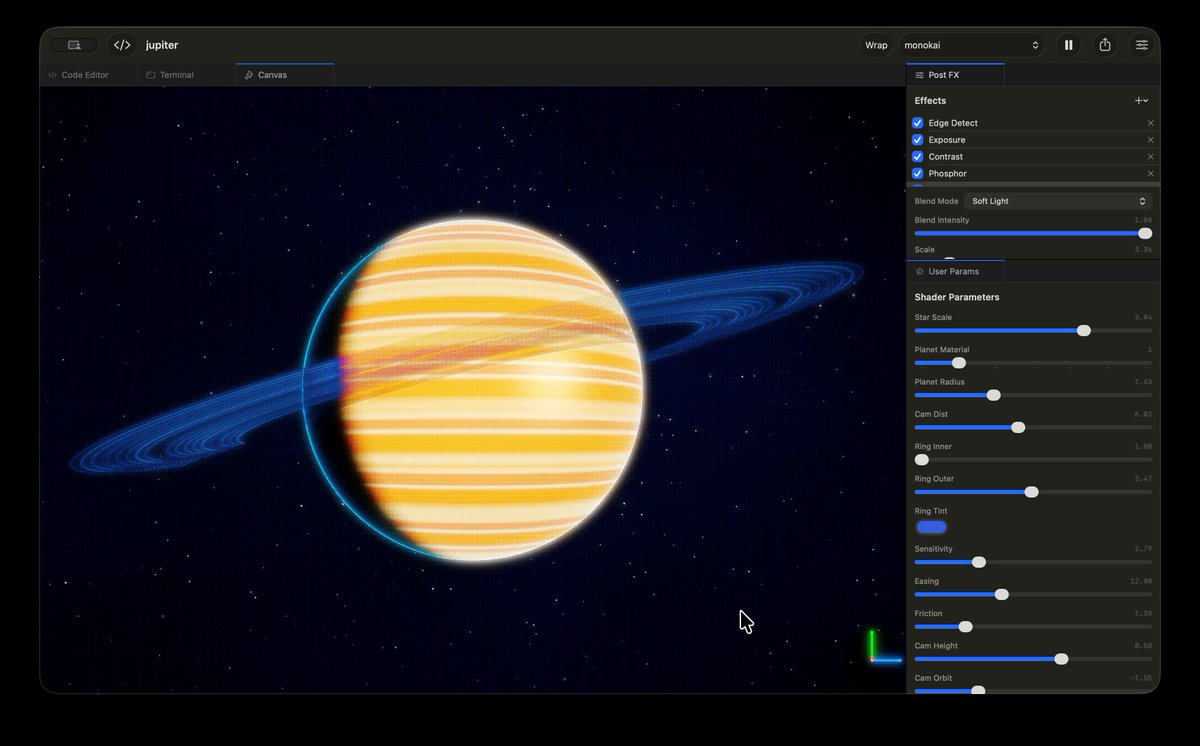
Task: Toggle the sidebar panel button at top-left
Action: coord(74,45)
